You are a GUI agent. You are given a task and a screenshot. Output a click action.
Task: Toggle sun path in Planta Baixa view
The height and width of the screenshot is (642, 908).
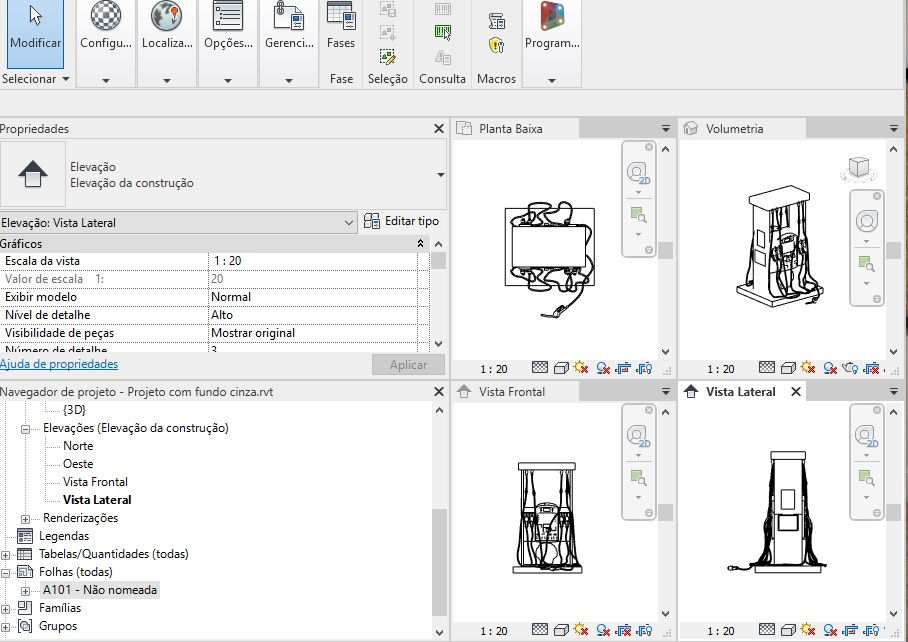point(581,368)
